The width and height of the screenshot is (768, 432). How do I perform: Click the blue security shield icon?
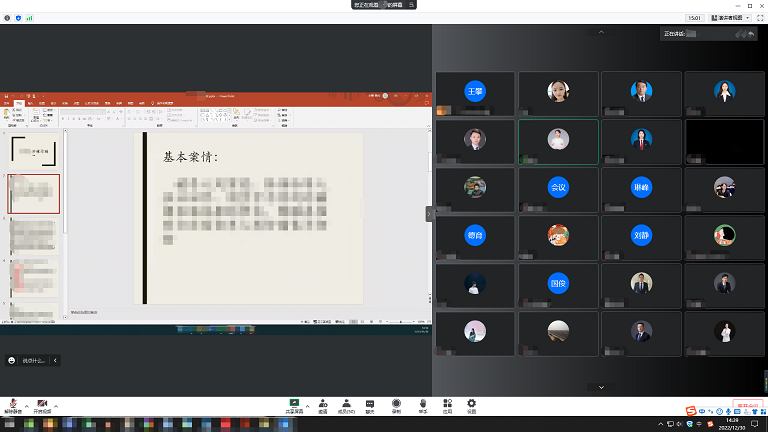[18, 18]
